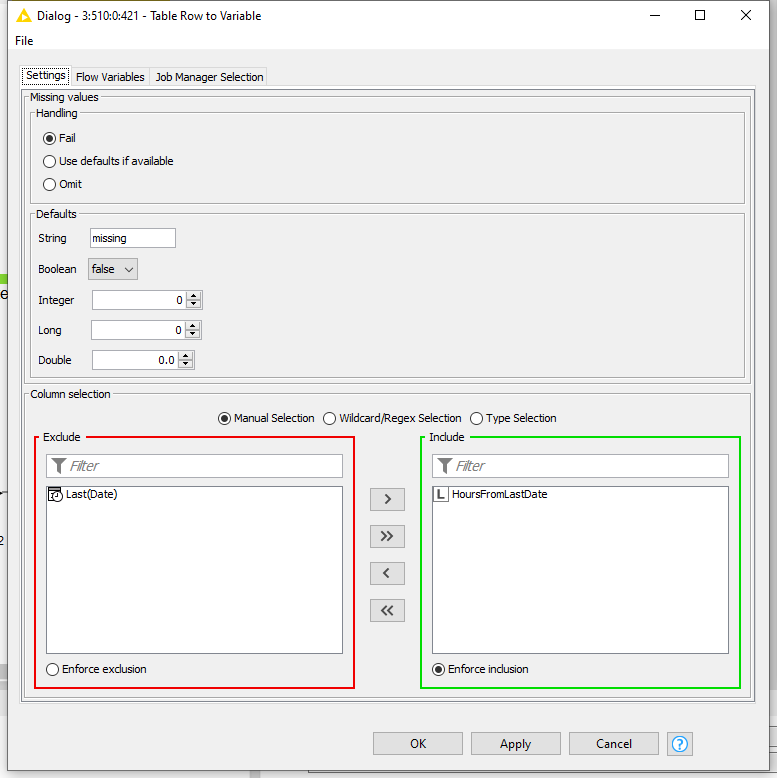Select Wildcard/Regex Selection mode
Image resolution: width=777 pixels, height=778 pixels.
[330, 418]
